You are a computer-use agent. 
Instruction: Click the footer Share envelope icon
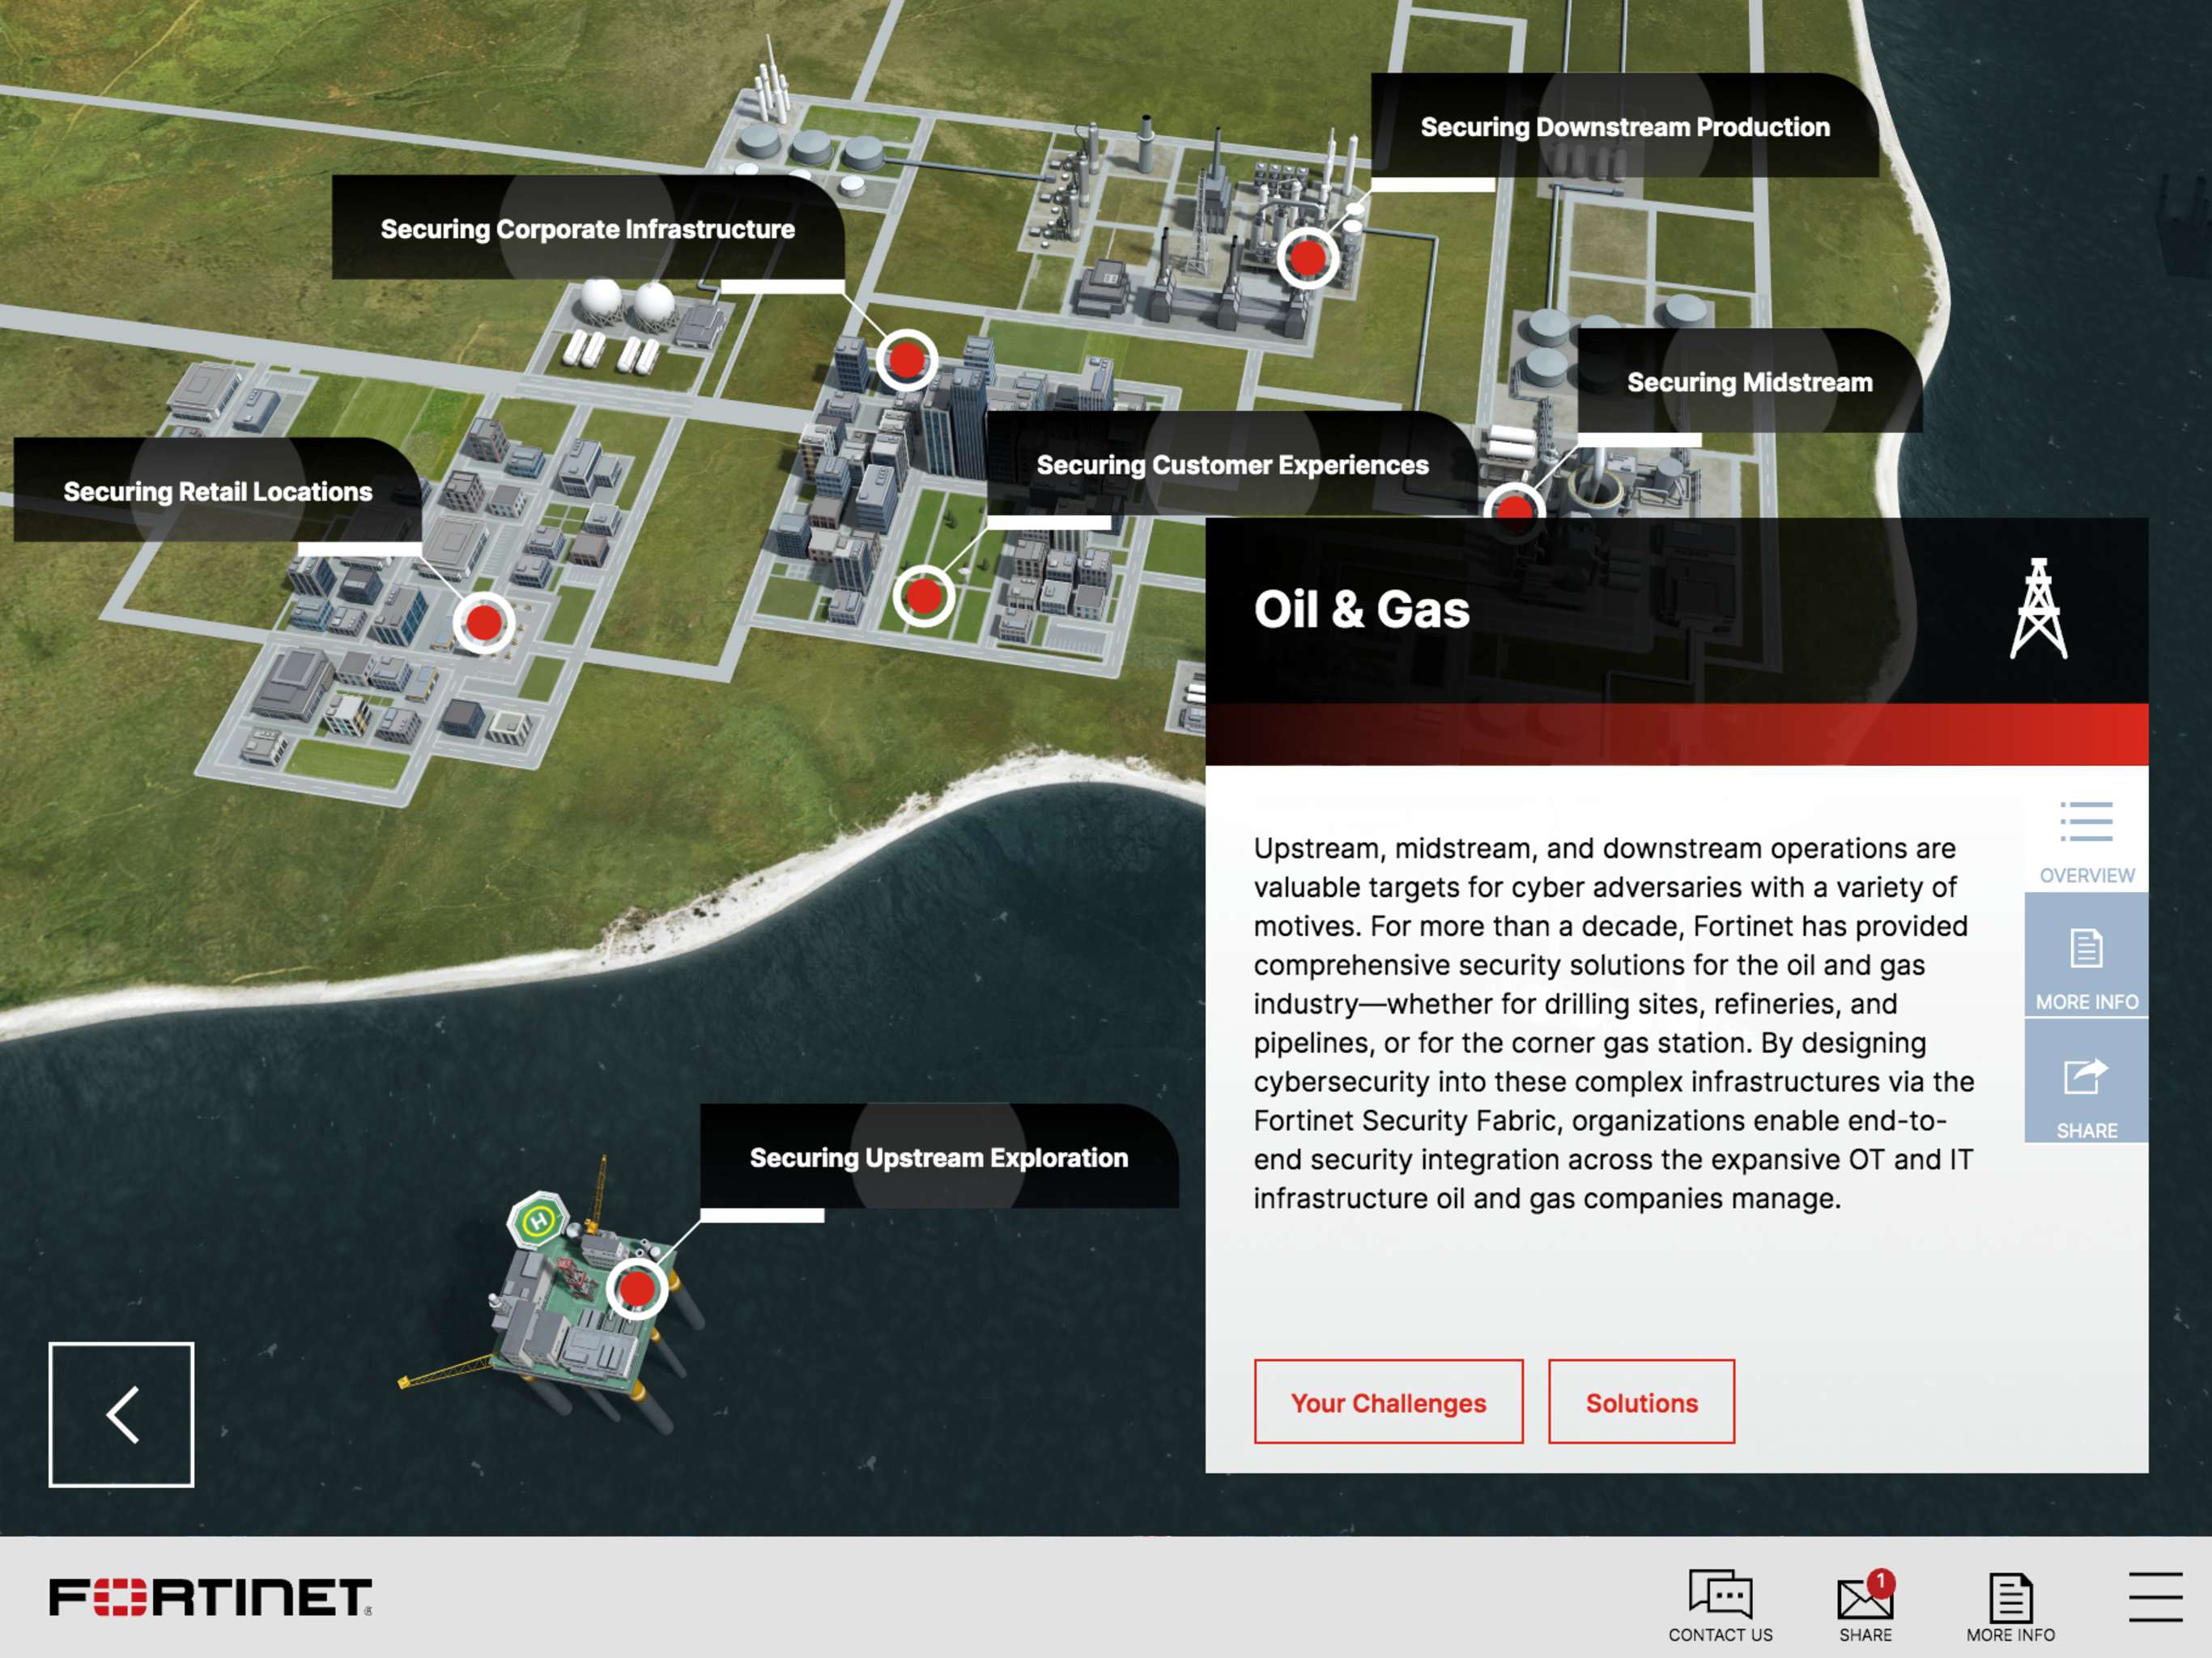[1865, 1606]
